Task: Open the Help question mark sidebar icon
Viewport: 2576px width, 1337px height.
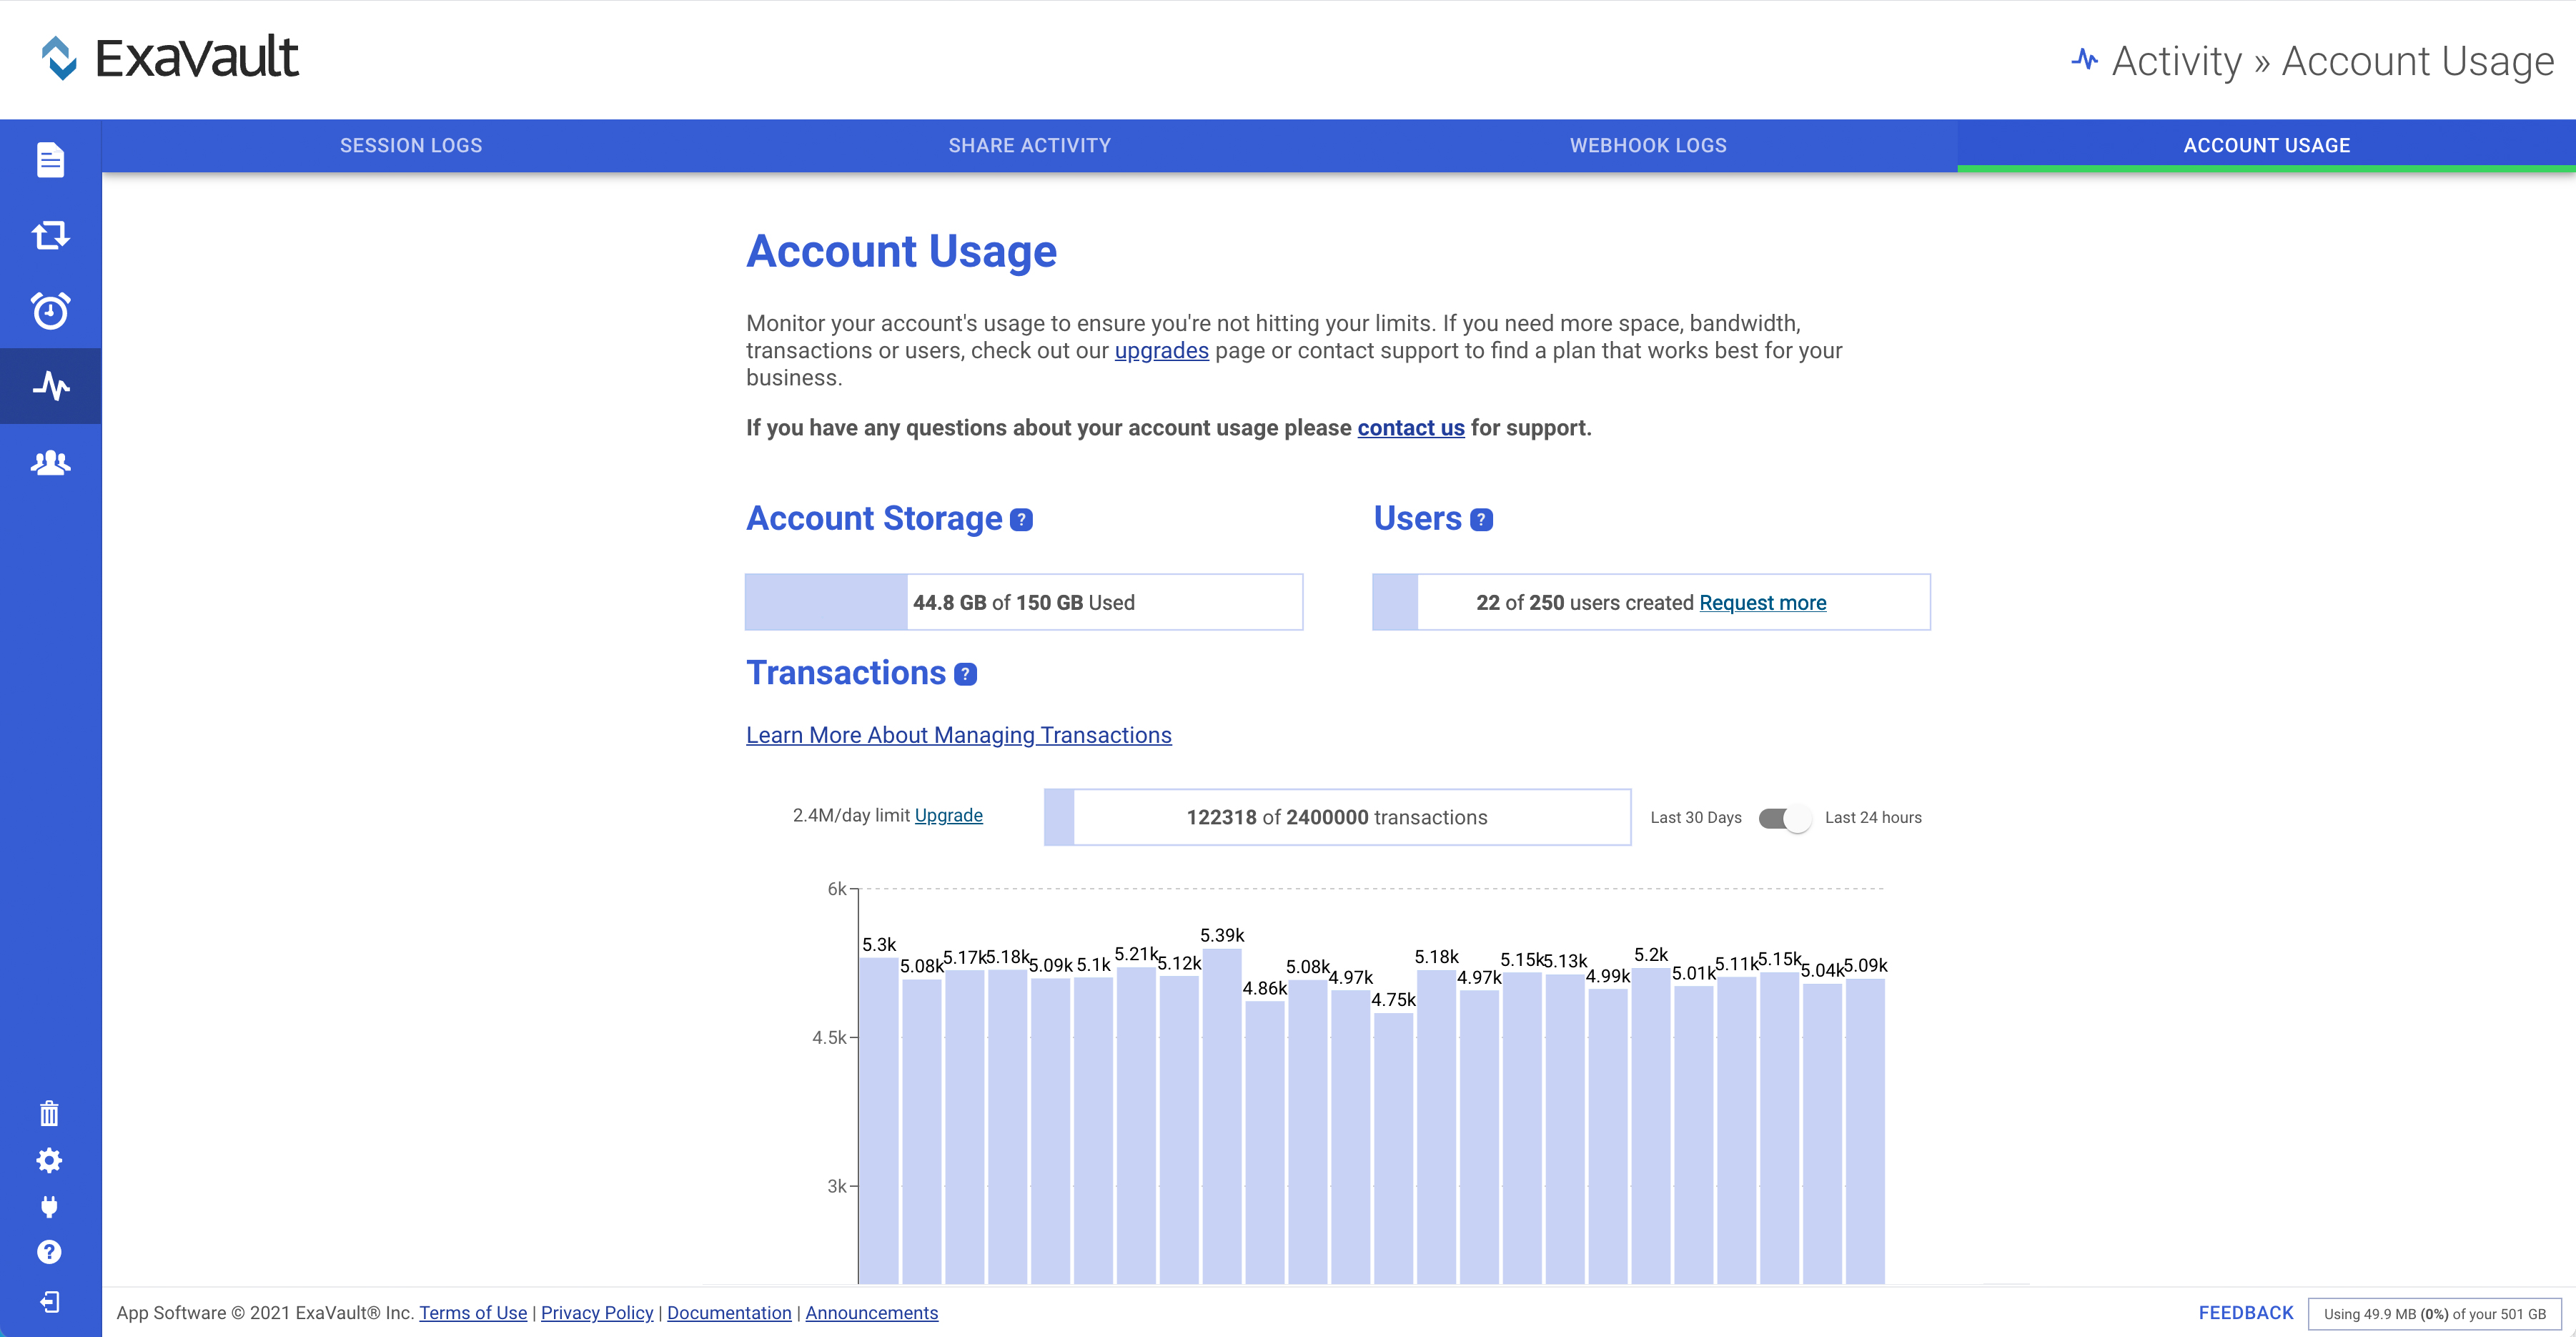Action: coord(49,1252)
